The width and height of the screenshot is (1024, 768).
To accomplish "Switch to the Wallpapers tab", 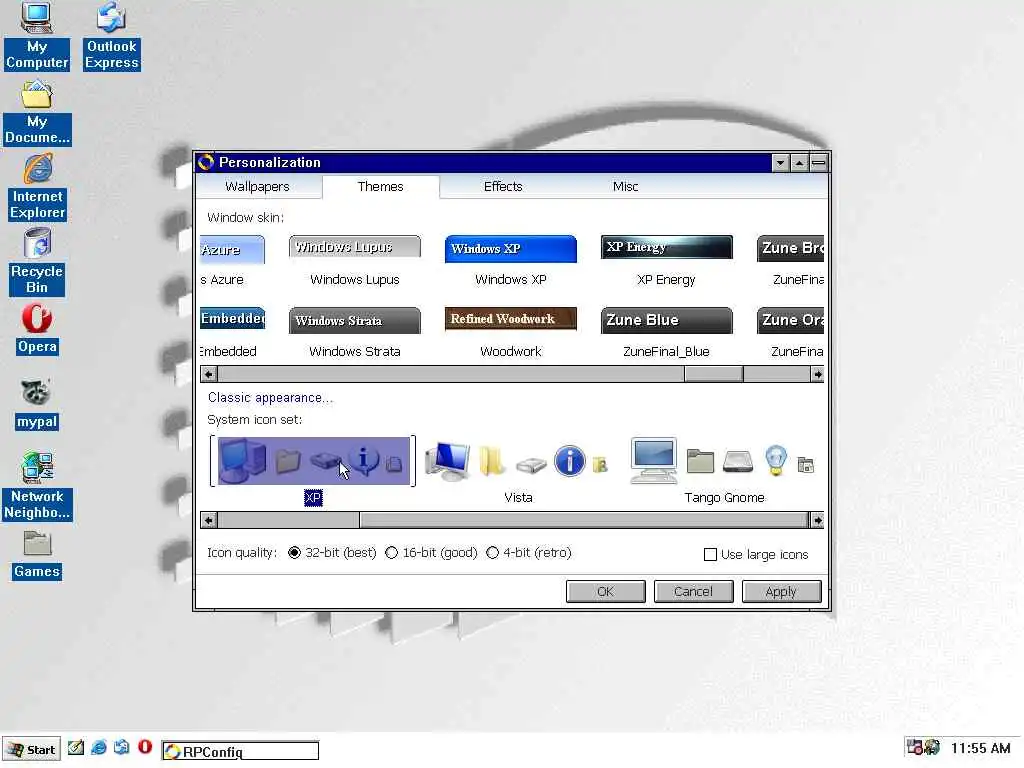I will coord(257,187).
